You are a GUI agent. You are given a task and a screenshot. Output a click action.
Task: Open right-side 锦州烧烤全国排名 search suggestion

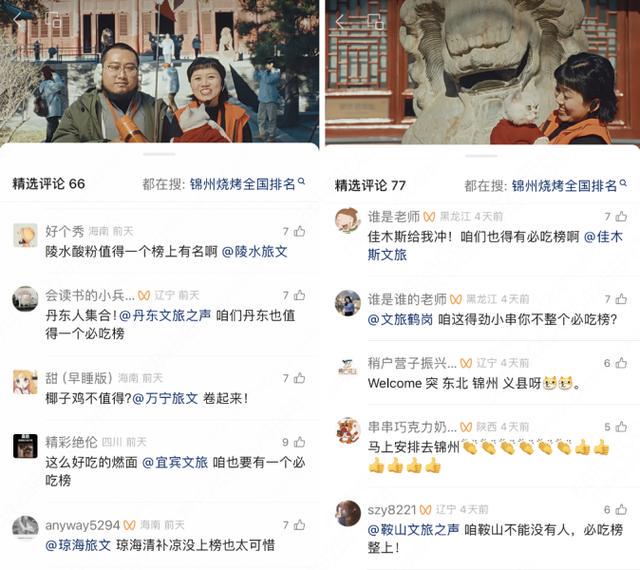point(564,186)
